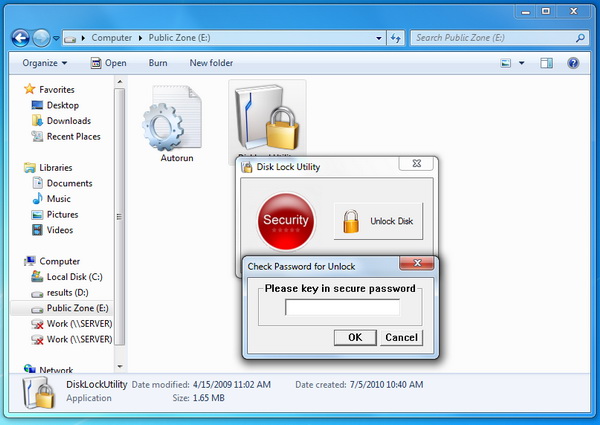
Task: Click the Unlock Disk button
Action: [378, 221]
